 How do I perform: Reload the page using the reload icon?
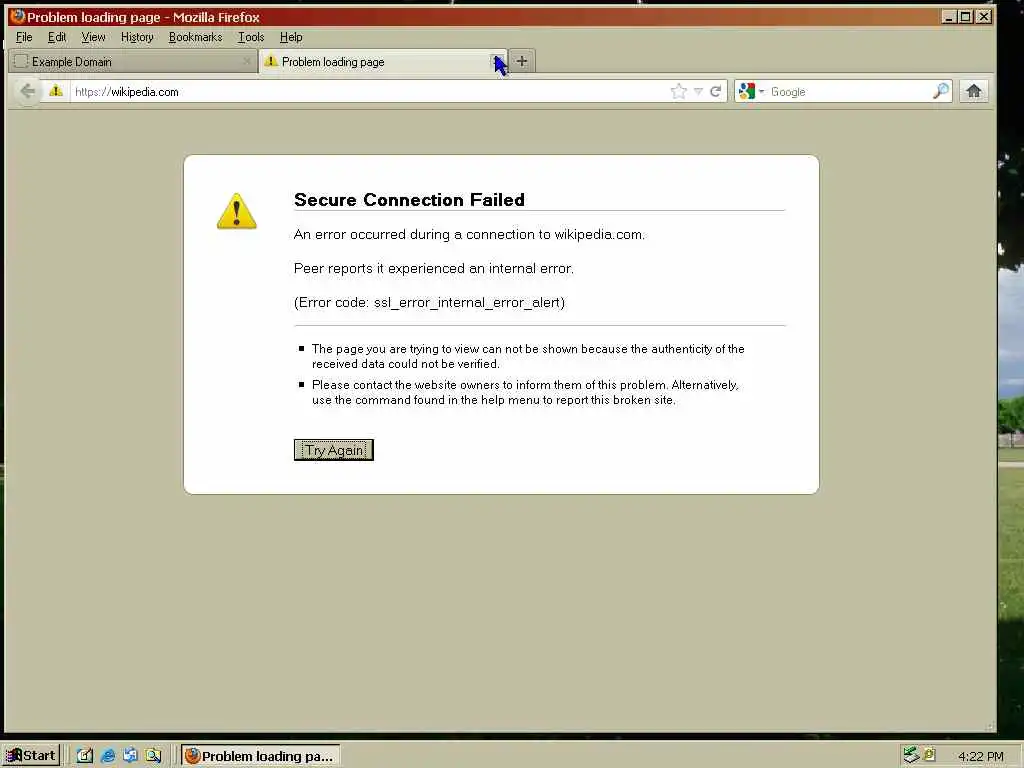pyautogui.click(x=716, y=91)
